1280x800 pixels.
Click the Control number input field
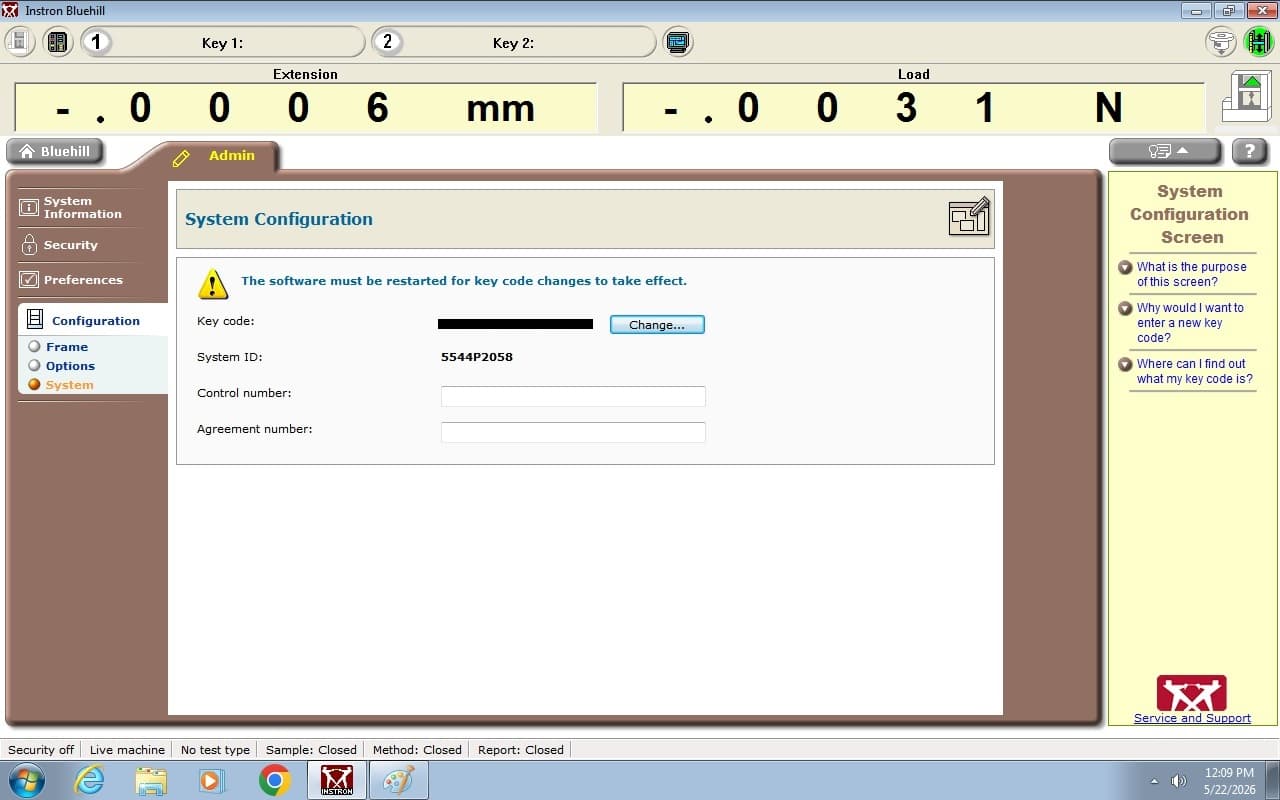[x=573, y=397]
